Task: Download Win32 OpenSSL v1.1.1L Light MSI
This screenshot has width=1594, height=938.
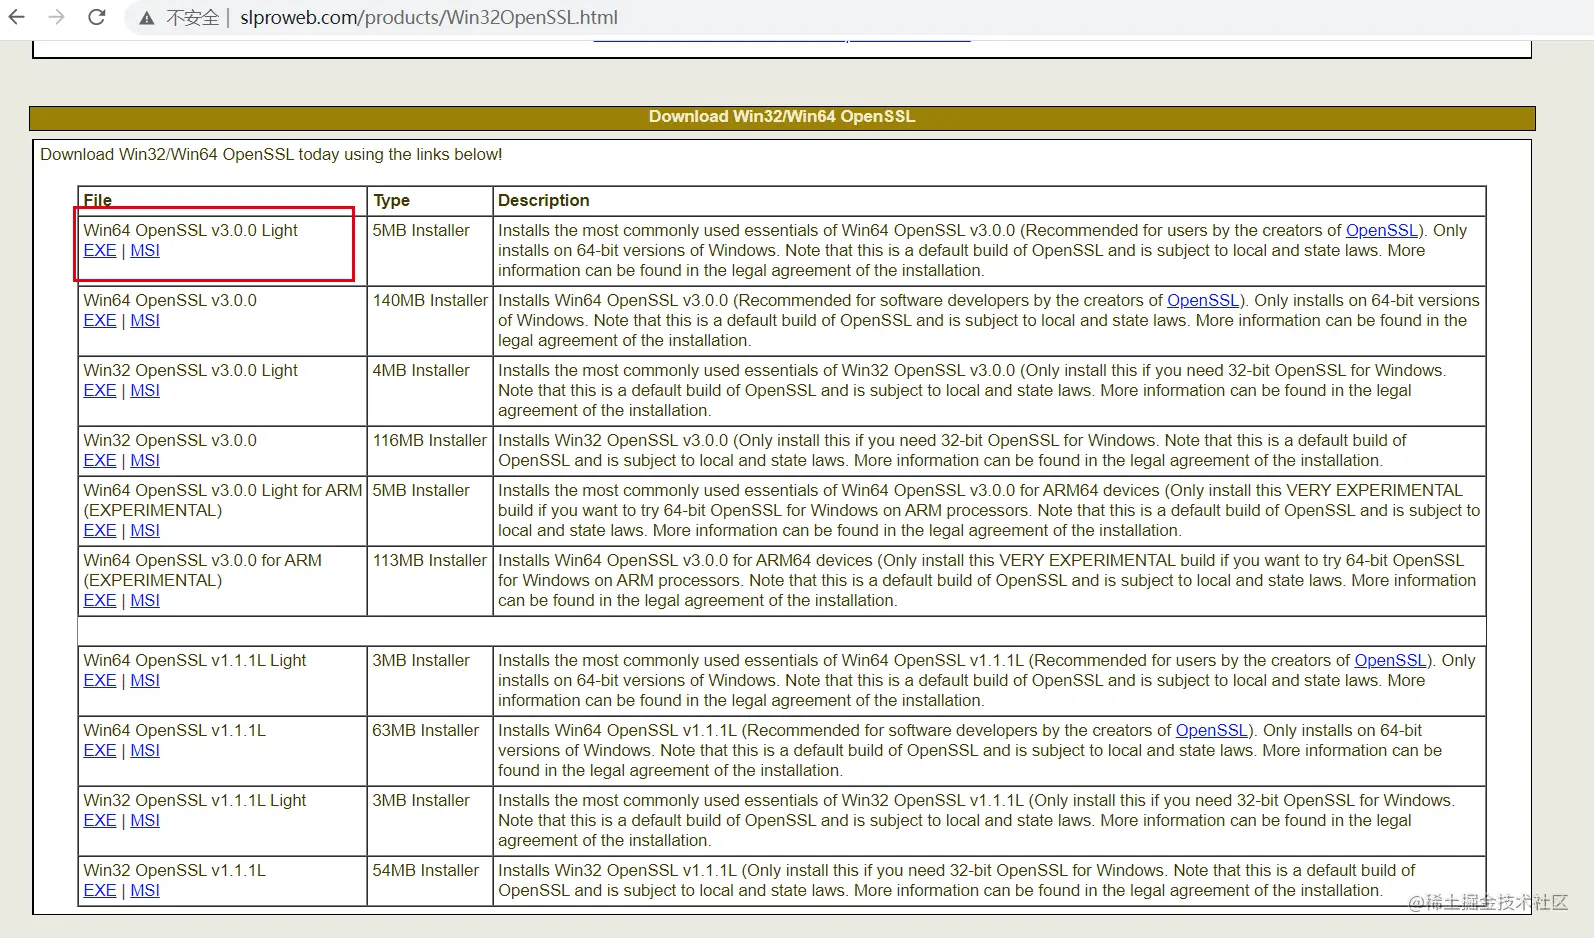Action: click(x=145, y=820)
